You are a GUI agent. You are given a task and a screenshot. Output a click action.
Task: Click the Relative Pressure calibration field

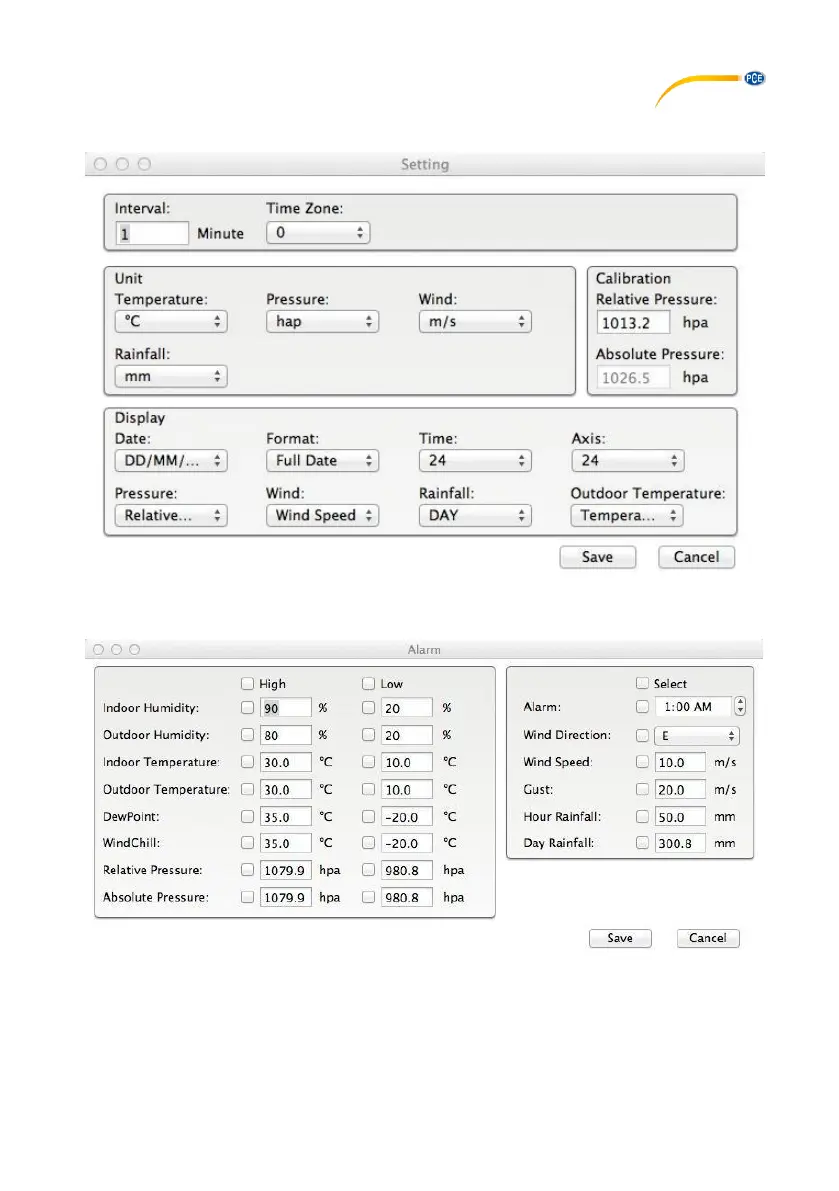(x=633, y=323)
